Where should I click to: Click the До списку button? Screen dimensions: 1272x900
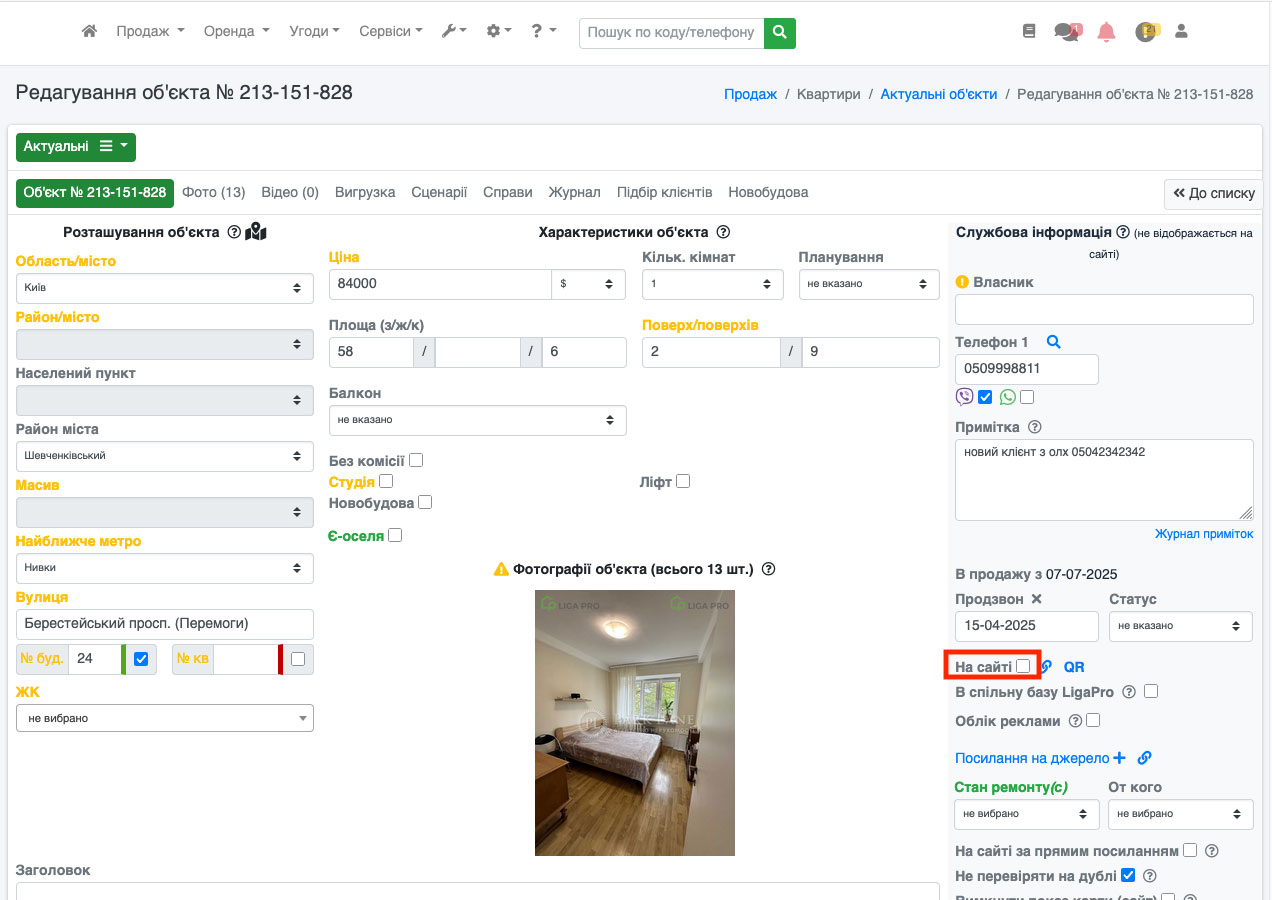click(1213, 193)
